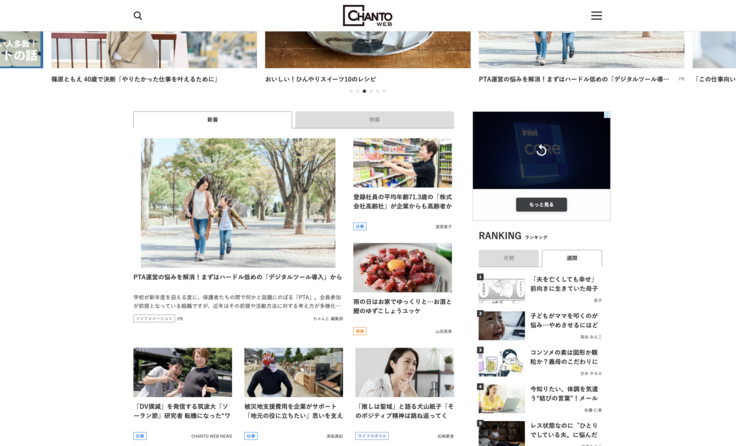Open the 篠原ともえ 40歳で決断 carousel article

[x=135, y=79]
